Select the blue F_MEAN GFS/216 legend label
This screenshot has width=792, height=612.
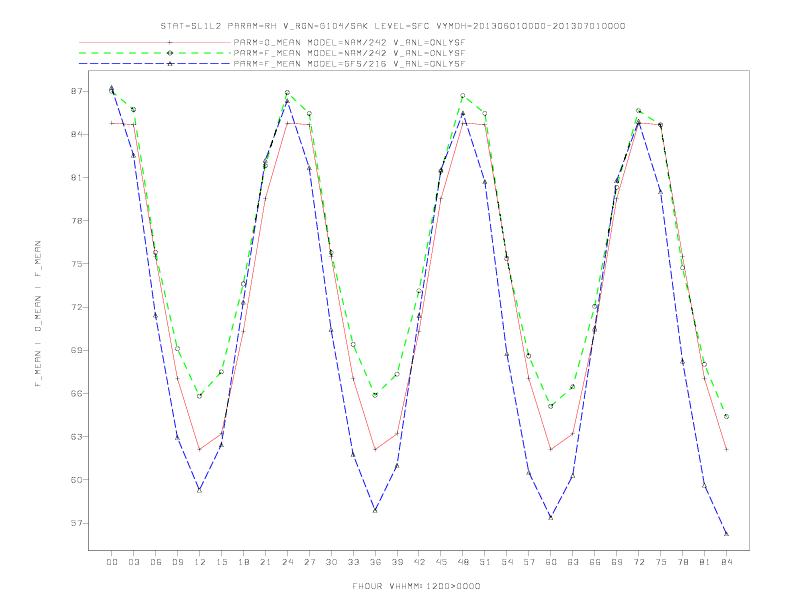pyautogui.click(x=349, y=64)
